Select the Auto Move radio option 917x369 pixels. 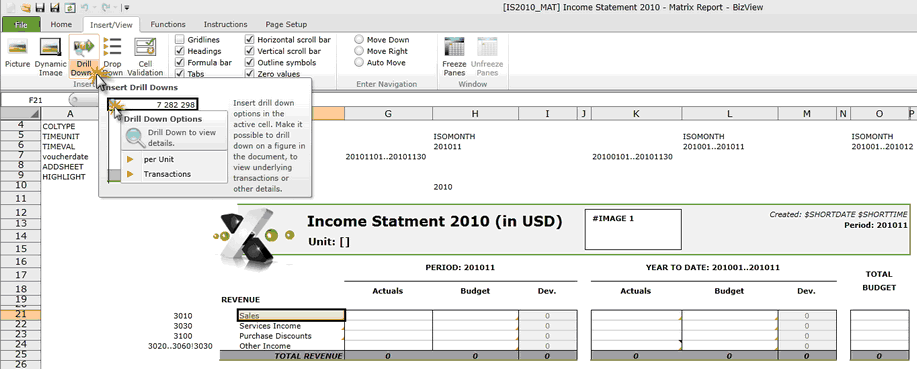pos(359,63)
